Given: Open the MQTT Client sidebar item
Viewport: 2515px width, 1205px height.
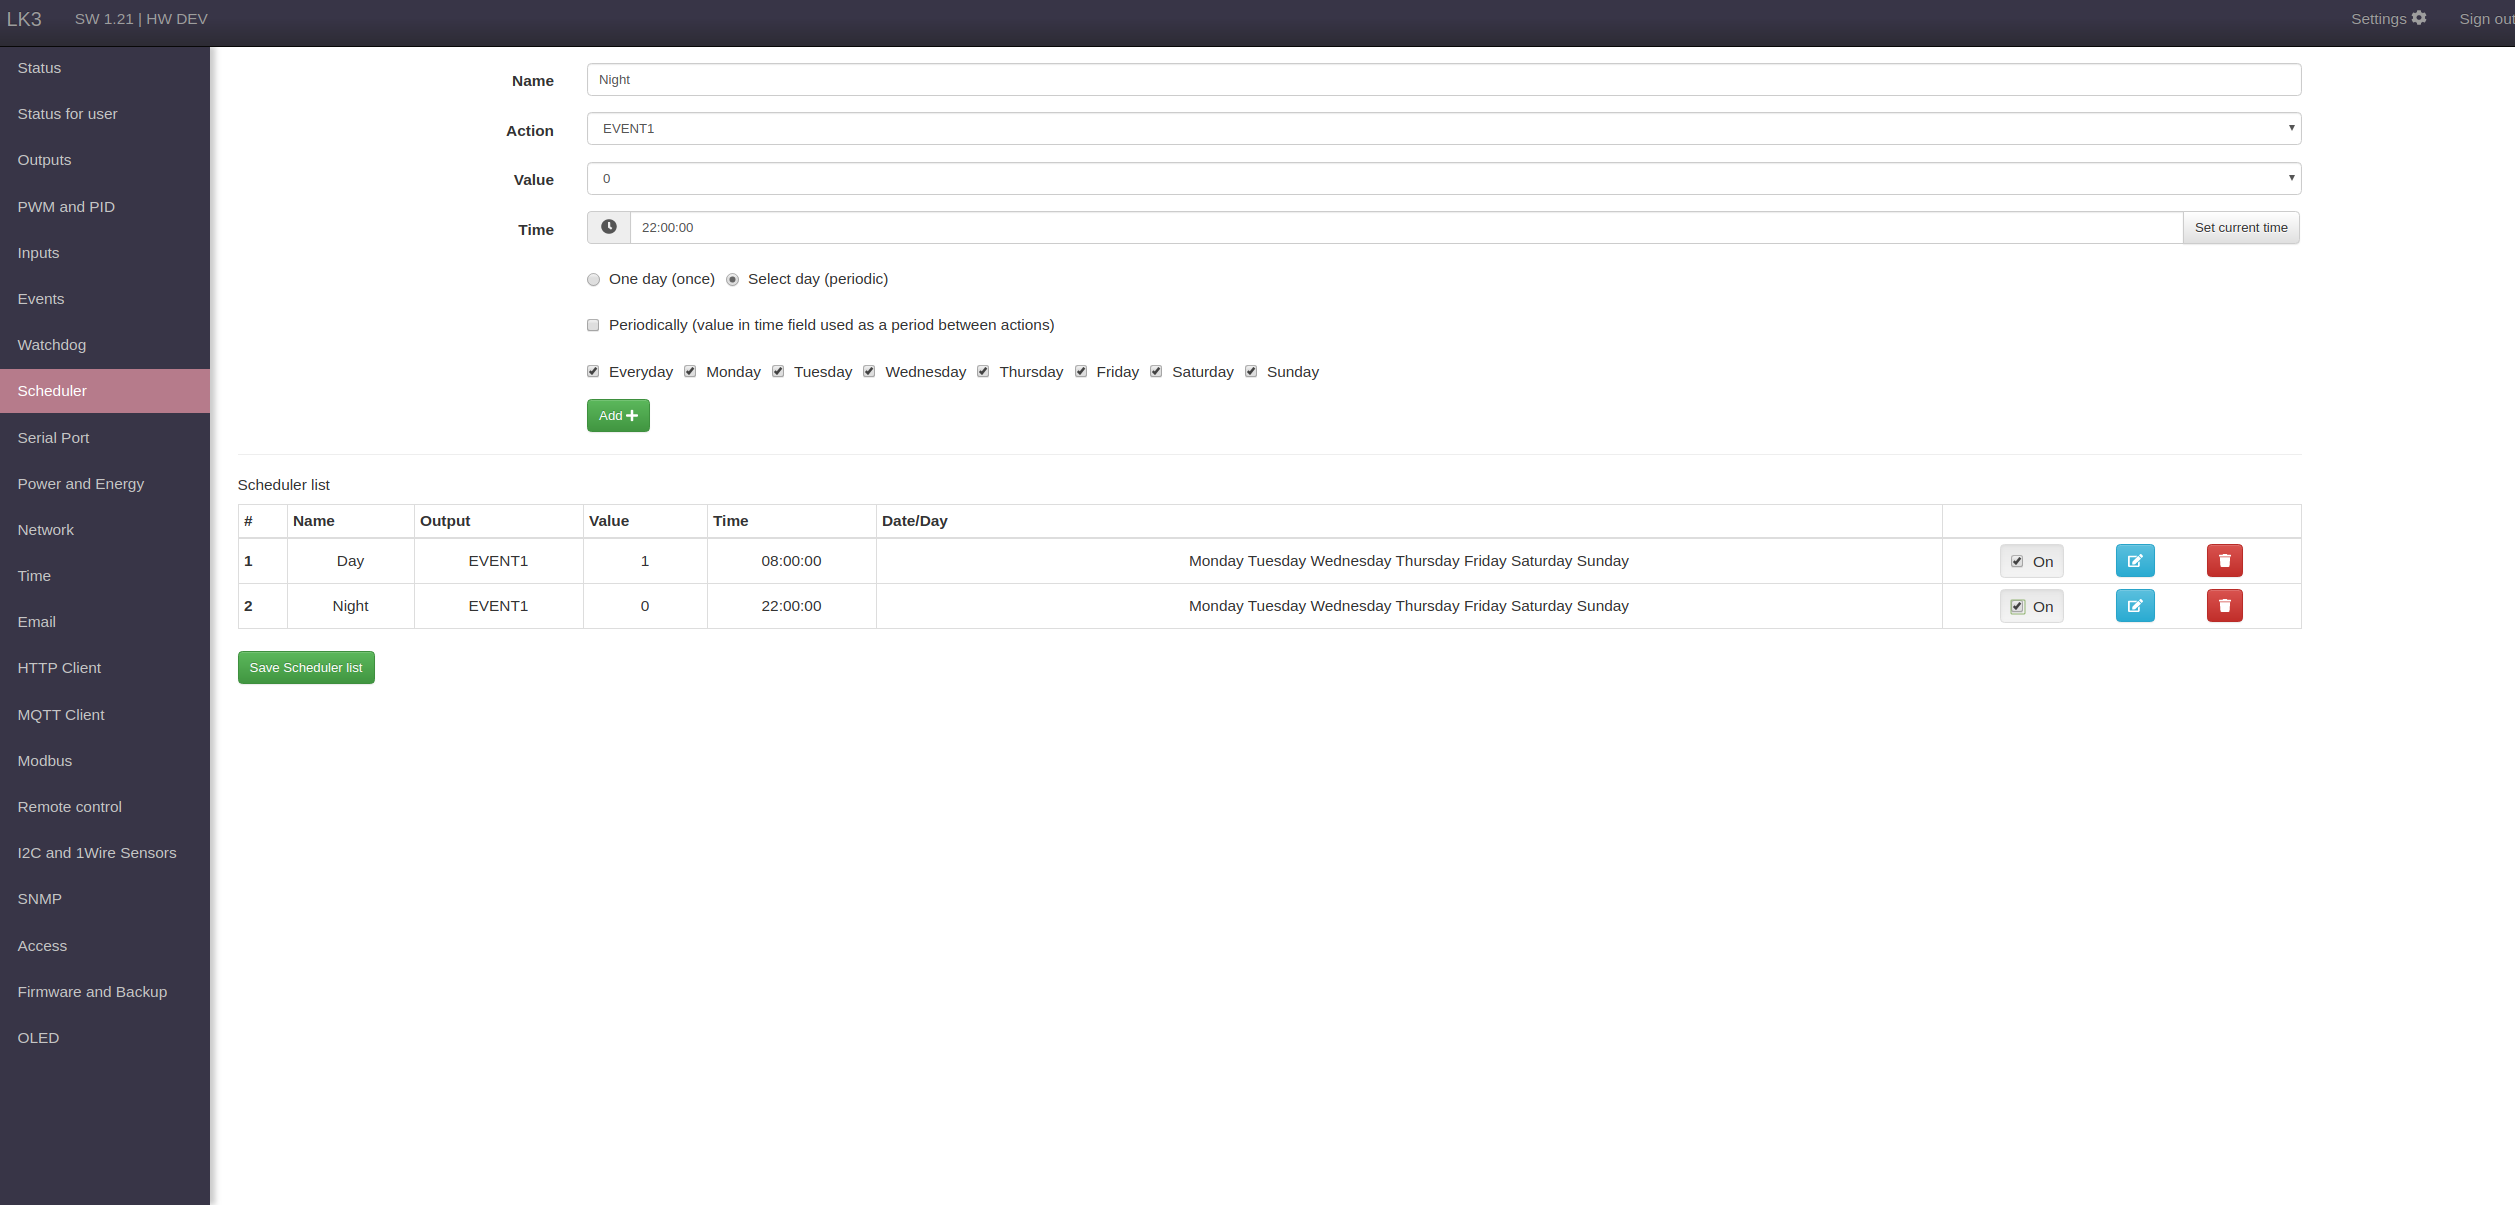Looking at the screenshot, I should [x=61, y=715].
